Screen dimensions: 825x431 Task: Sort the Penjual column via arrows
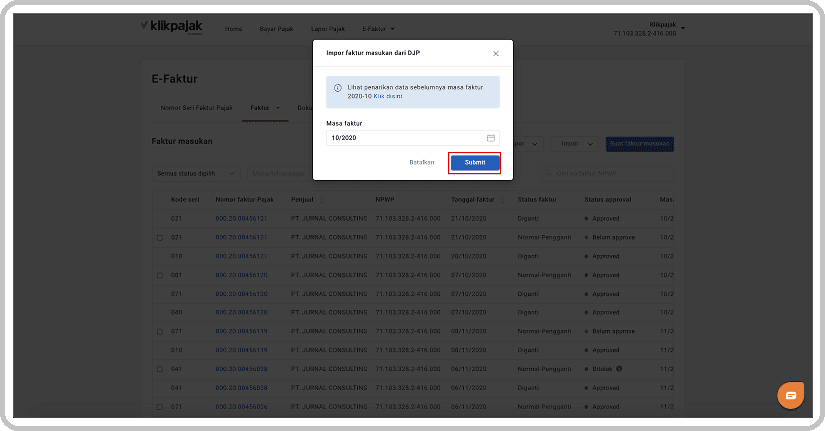click(x=321, y=200)
